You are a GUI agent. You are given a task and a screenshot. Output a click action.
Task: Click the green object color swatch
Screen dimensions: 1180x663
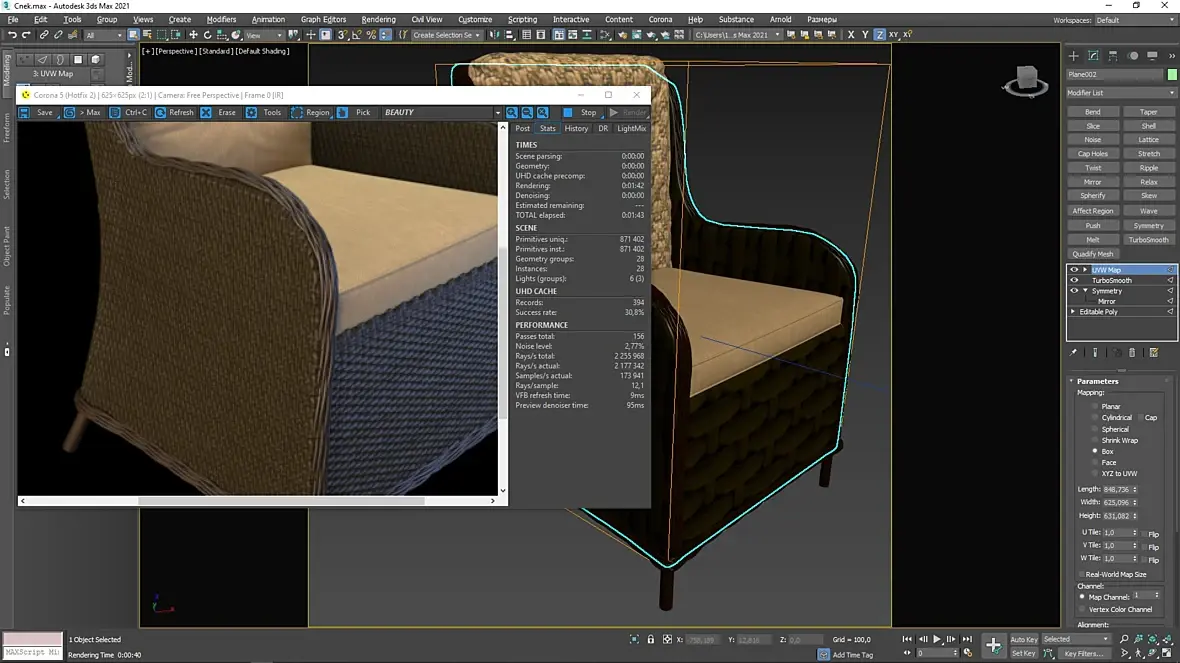(1171, 74)
